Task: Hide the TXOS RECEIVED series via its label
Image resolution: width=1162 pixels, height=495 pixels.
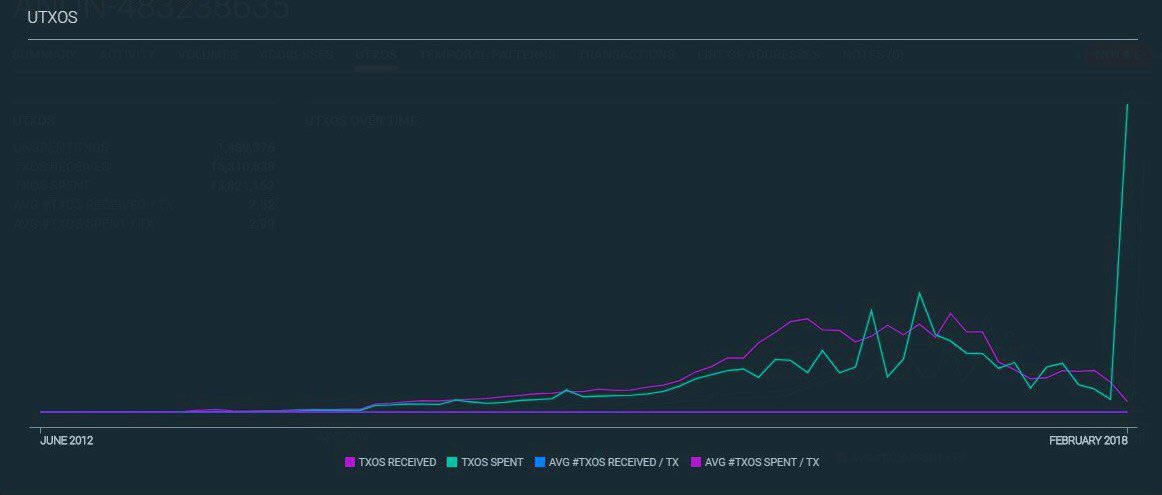Action: (x=397, y=462)
